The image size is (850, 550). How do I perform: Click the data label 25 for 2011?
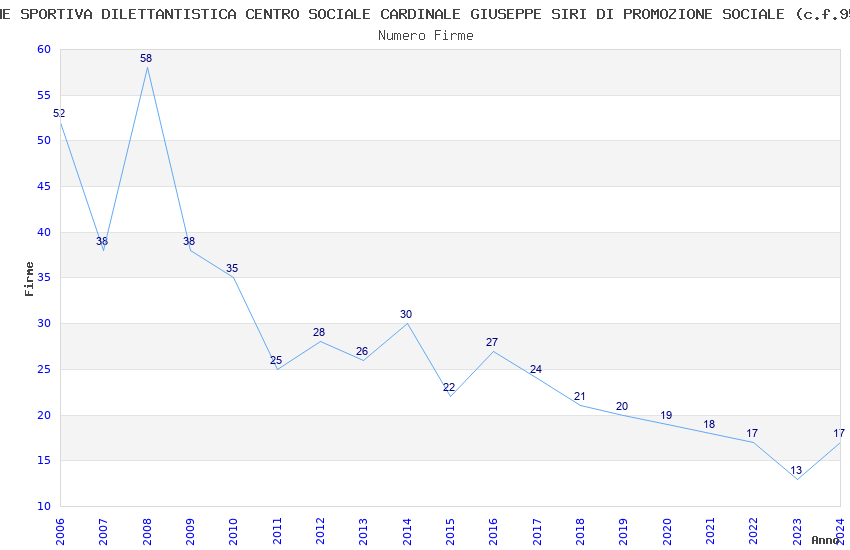(276, 360)
